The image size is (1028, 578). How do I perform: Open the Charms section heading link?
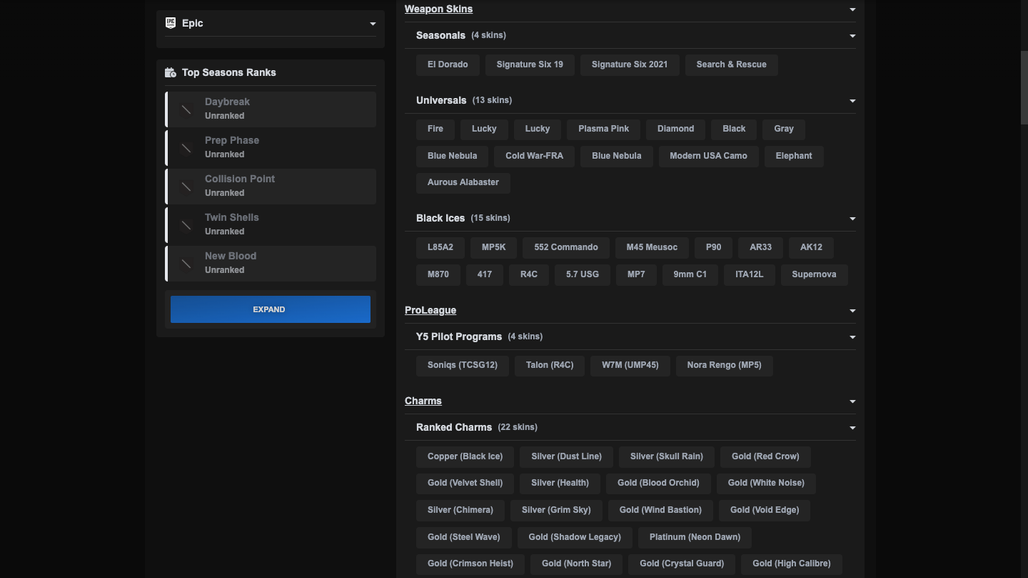click(423, 401)
